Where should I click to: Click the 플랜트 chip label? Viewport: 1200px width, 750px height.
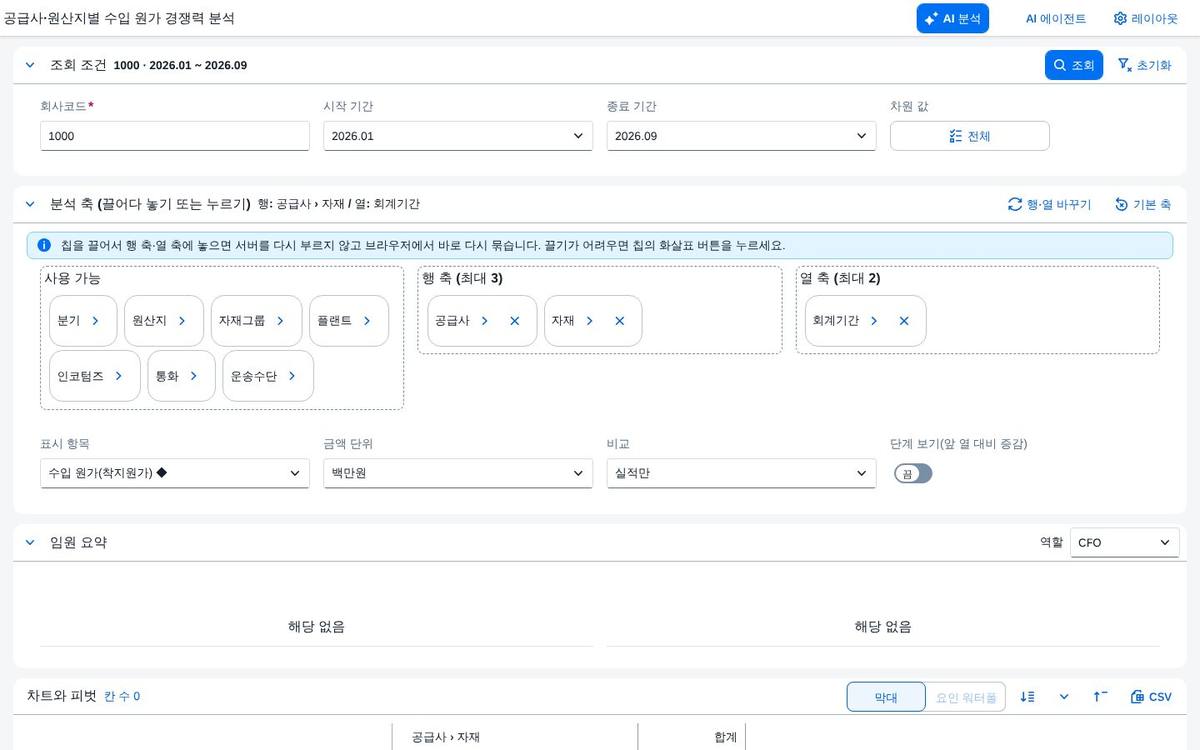(334, 321)
